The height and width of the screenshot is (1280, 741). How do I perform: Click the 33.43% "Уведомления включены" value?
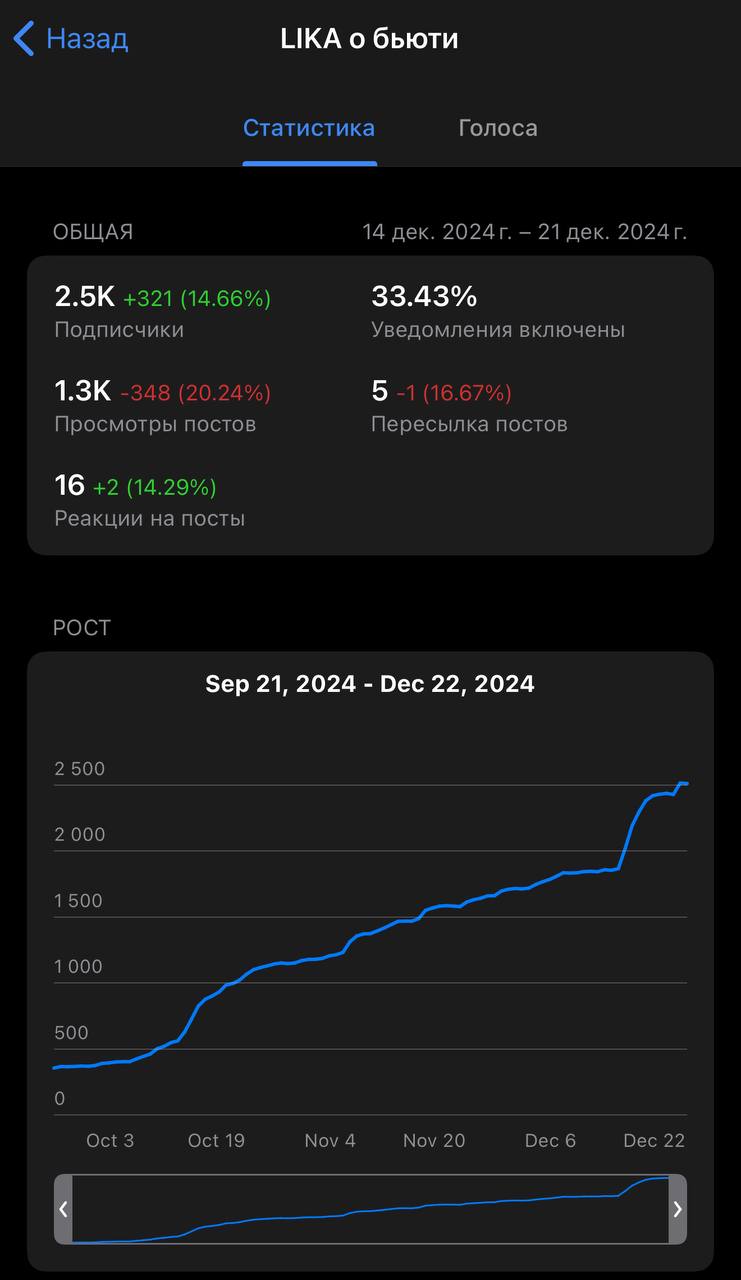pyautogui.click(x=424, y=297)
